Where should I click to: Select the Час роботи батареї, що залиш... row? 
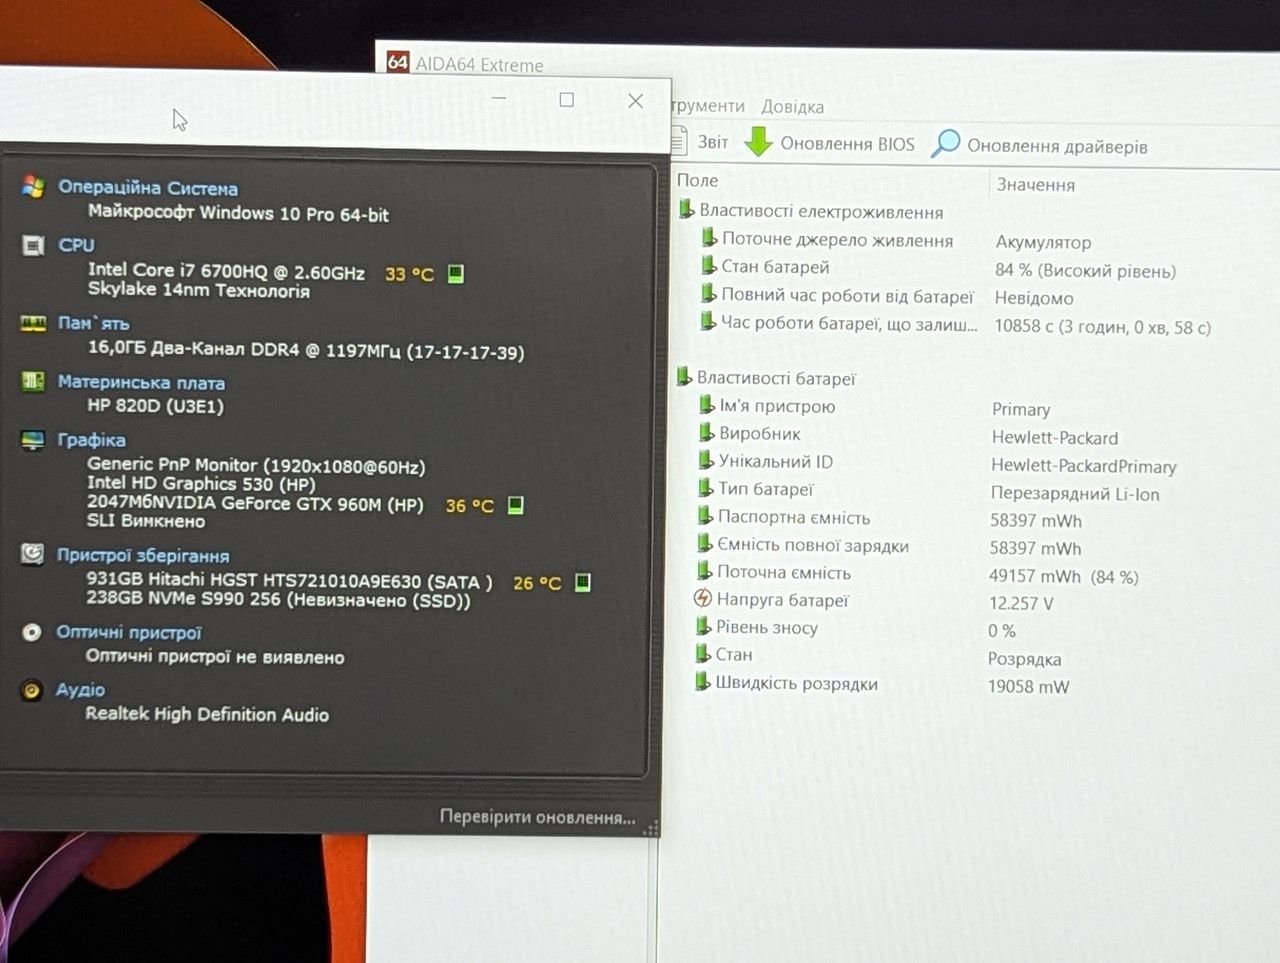pyautogui.click(x=838, y=323)
